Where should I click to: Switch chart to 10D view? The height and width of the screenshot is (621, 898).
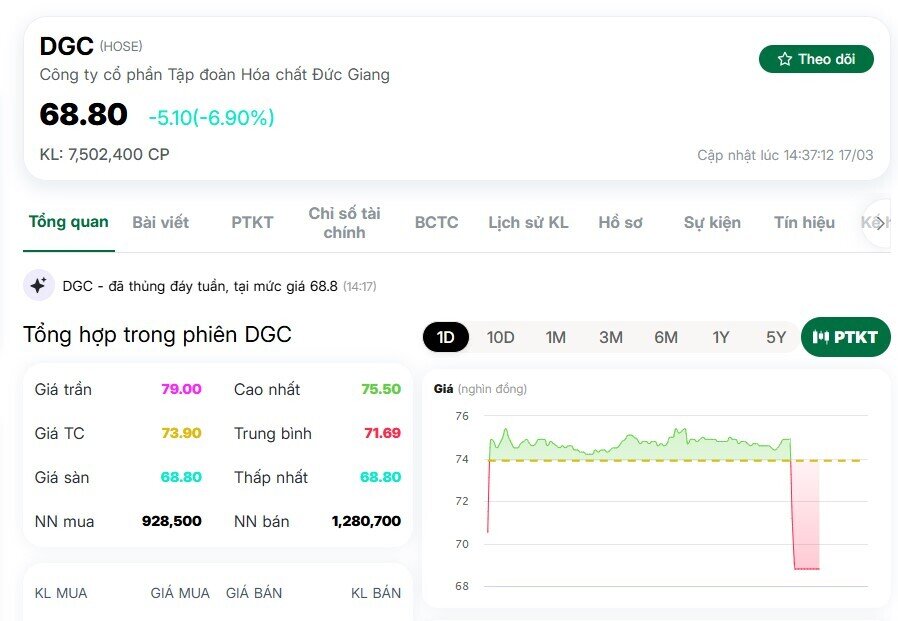point(500,337)
